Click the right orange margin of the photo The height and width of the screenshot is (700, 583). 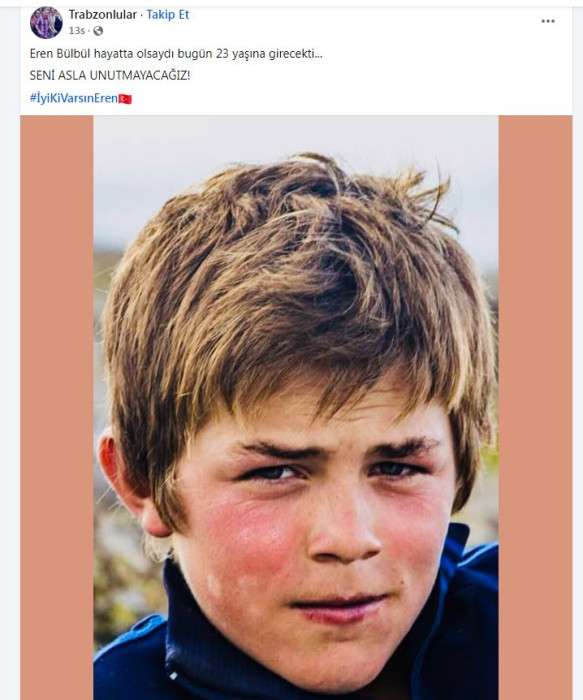535,407
